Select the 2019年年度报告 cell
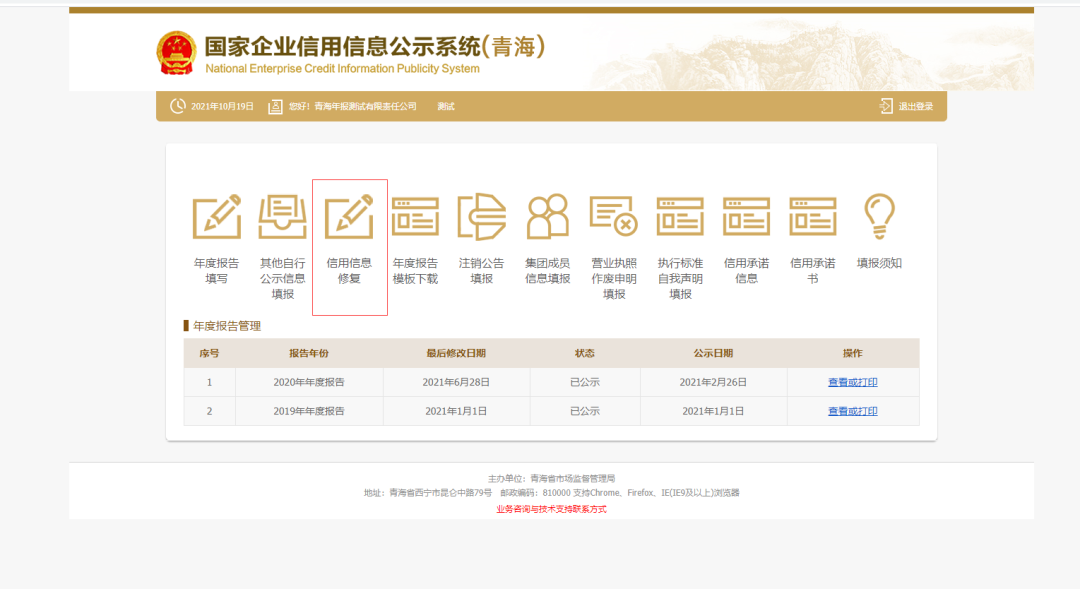The height and width of the screenshot is (589, 1080). 309,411
